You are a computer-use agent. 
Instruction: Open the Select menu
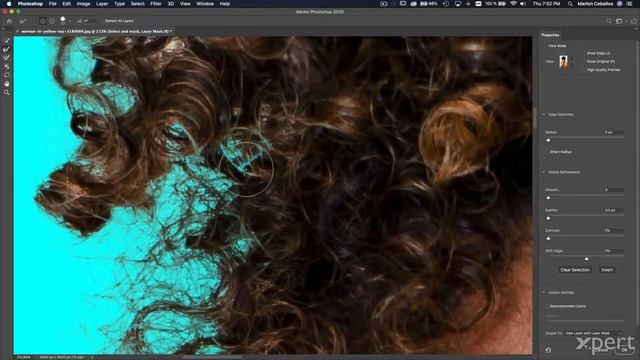[x=138, y=4]
